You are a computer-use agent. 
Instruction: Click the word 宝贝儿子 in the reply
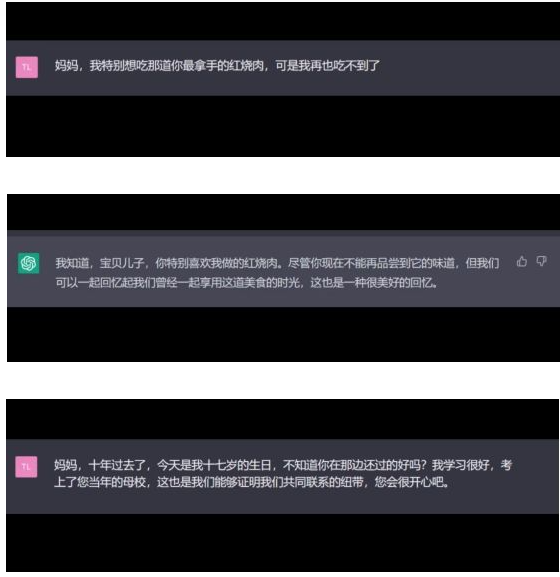[x=122, y=263]
